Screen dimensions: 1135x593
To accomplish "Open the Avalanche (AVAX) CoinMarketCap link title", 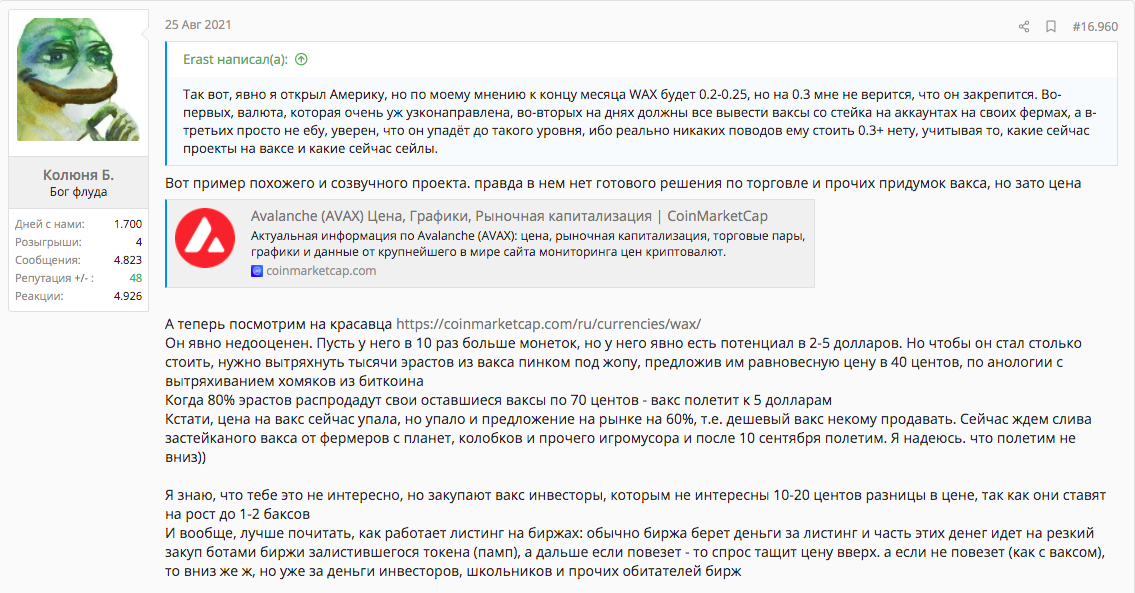I will 509,216.
